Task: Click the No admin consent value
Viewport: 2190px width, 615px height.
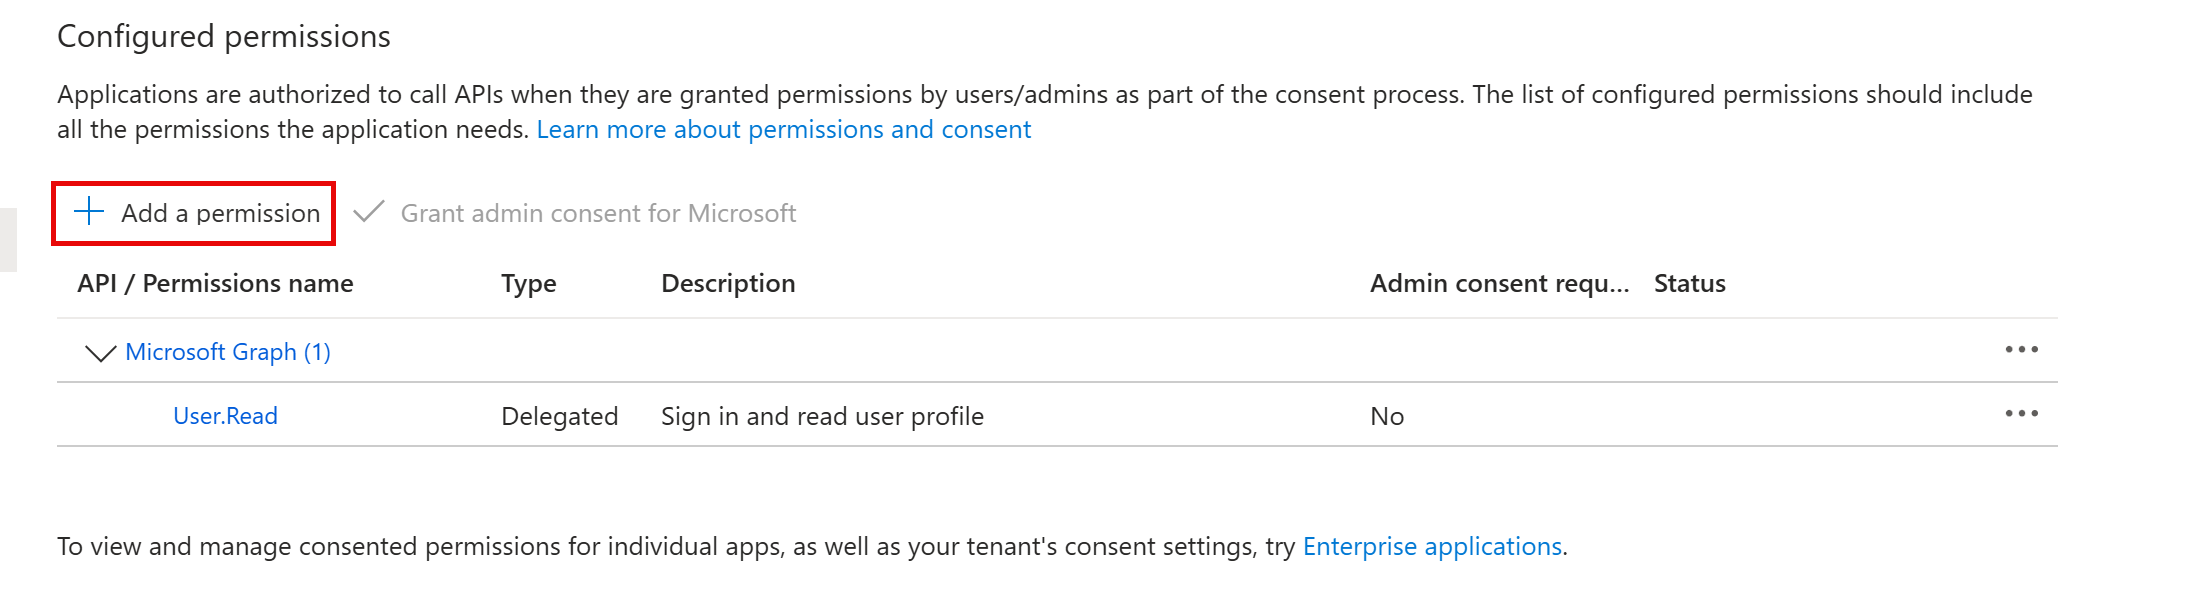Action: [1387, 416]
